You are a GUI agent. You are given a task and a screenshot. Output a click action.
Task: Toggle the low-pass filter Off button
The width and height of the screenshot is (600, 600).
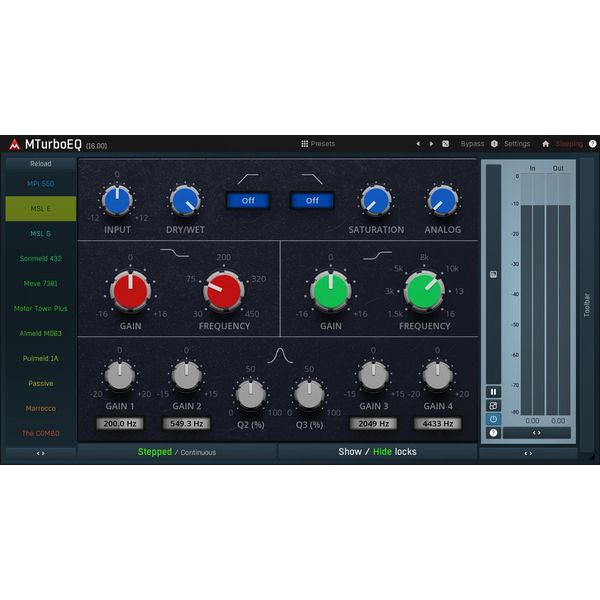tap(312, 200)
